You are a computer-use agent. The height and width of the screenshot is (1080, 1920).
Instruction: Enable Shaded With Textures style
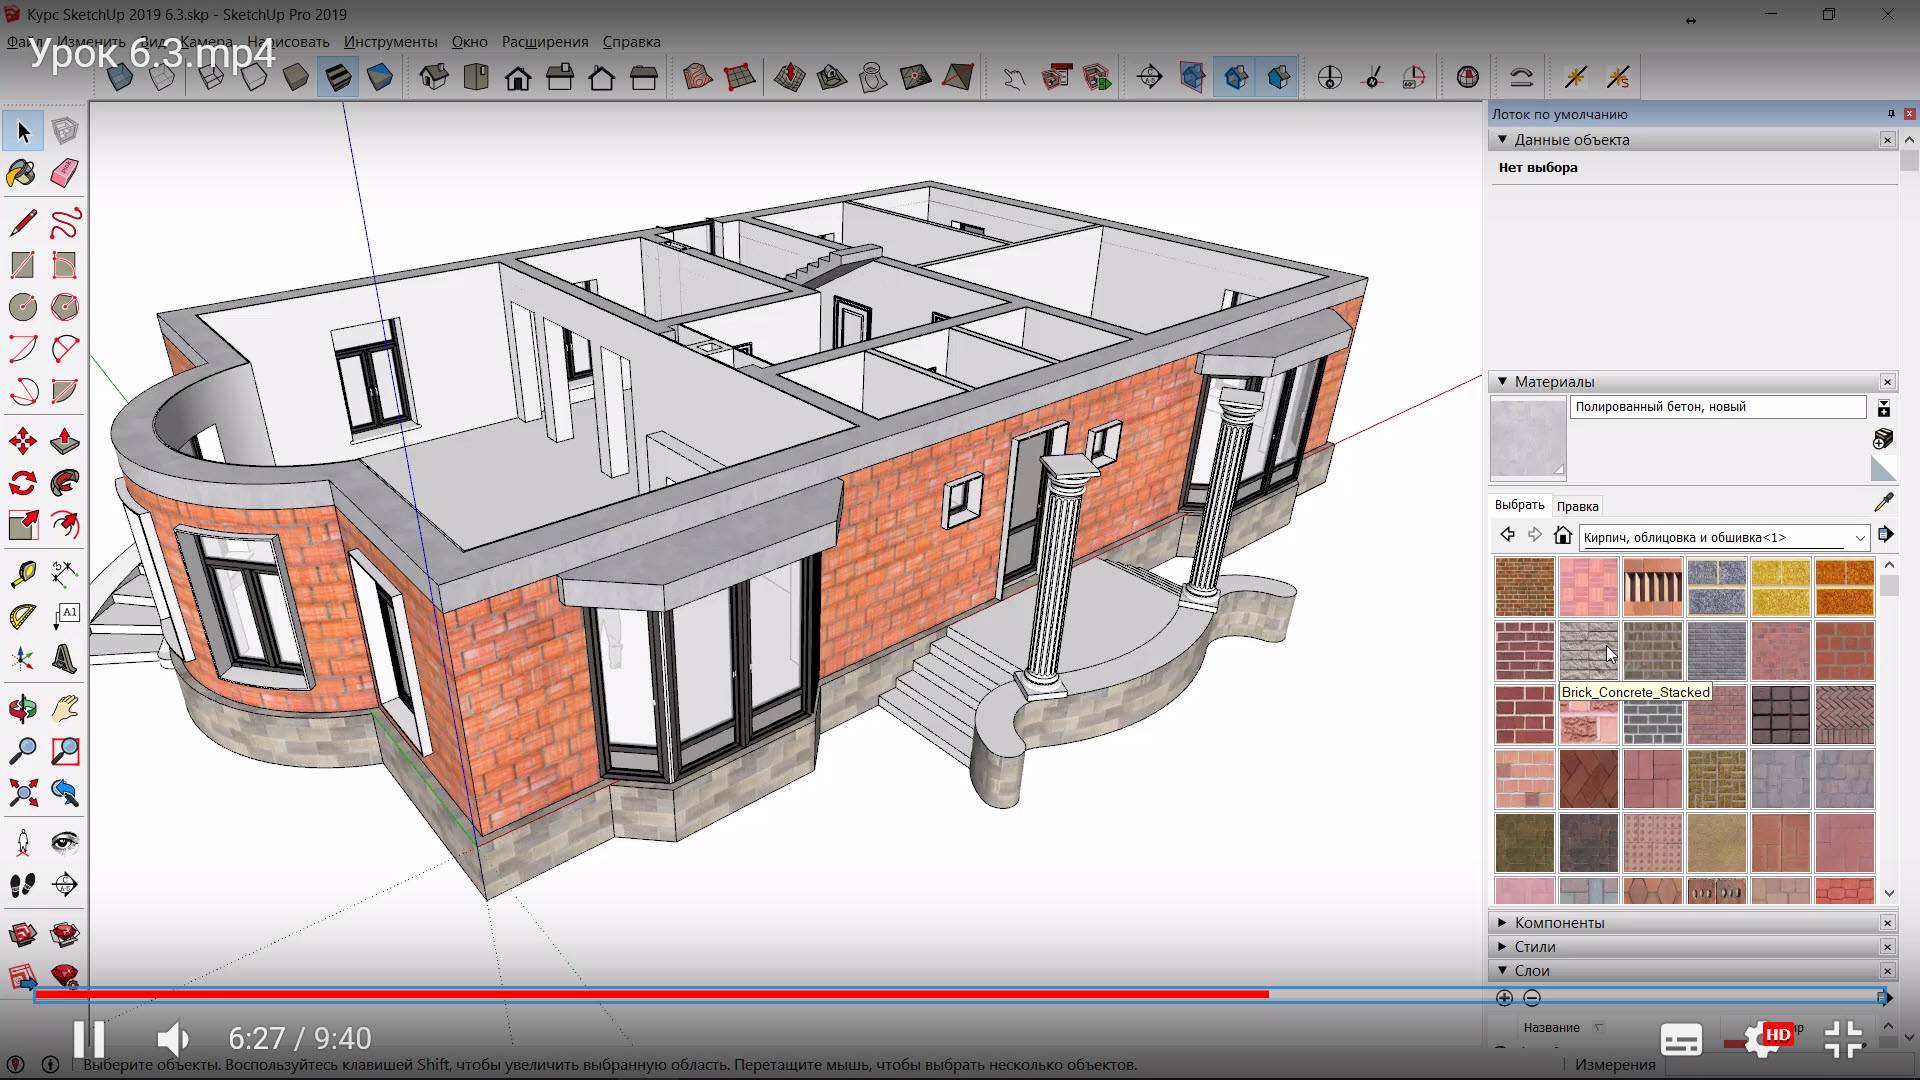pos(338,77)
